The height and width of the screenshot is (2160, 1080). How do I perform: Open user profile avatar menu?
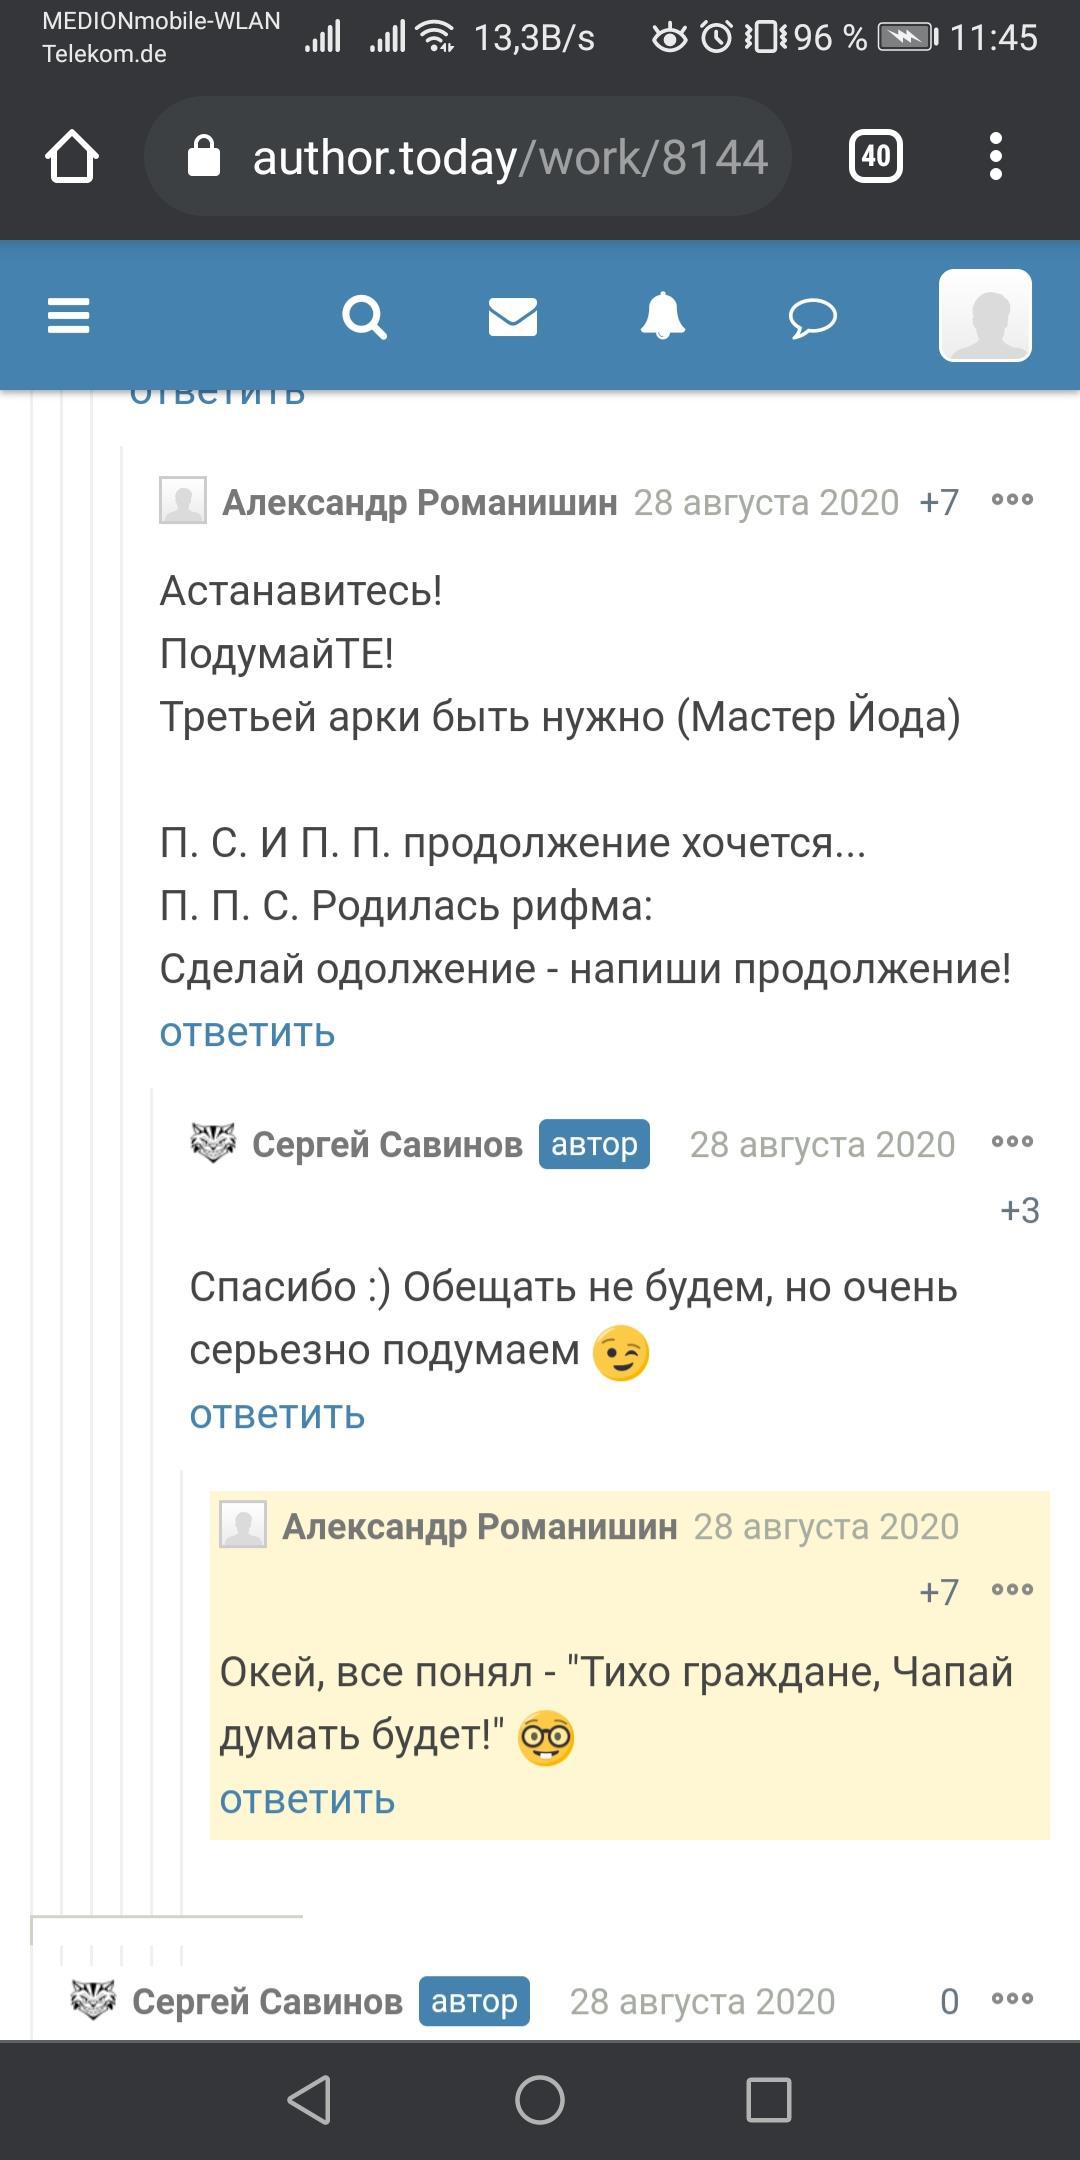[x=985, y=315]
